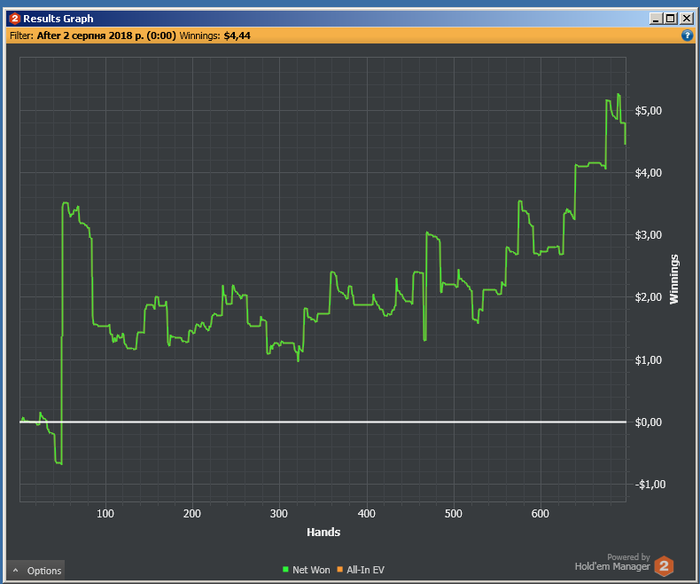
Task: Click the 'Winnings' y-axis title
Action: pos(674,279)
